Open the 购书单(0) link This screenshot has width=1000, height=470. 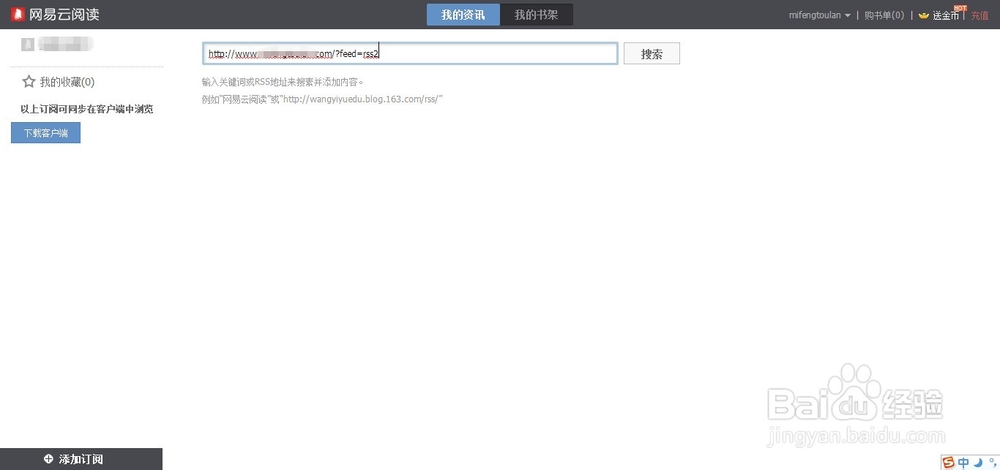(884, 15)
